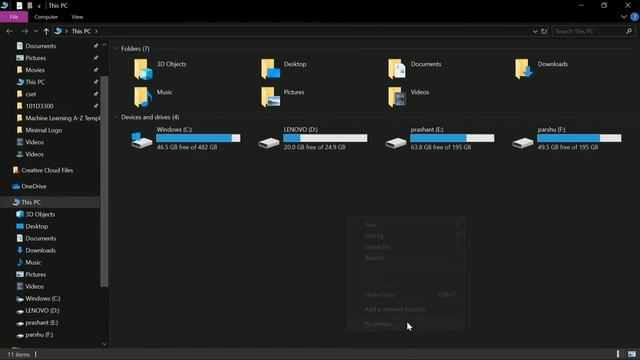Select the Videos folder in main pane
The width and height of the screenshot is (640, 360).
click(x=409, y=97)
